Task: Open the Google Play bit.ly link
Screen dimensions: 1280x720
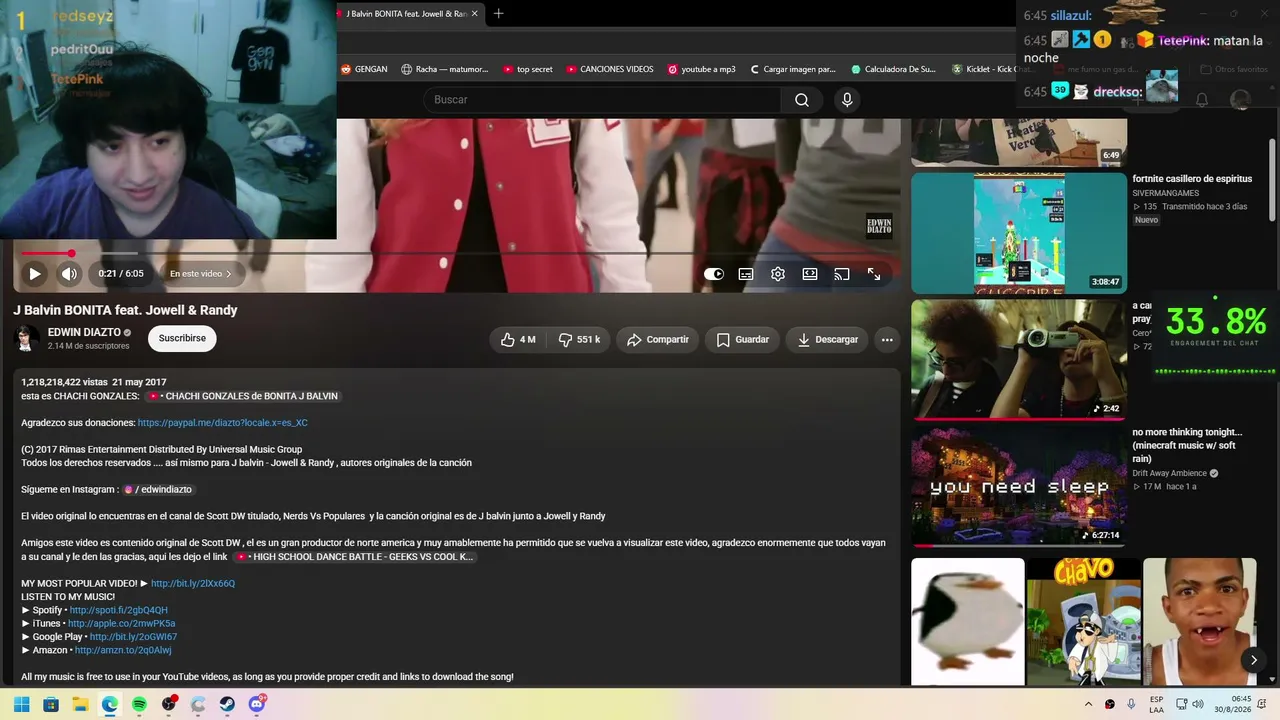Action: click(133, 637)
